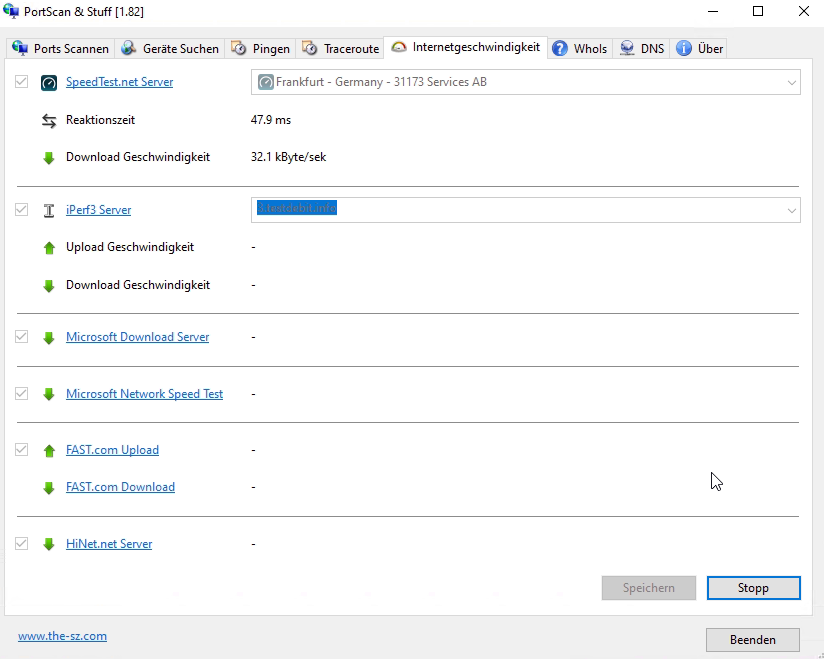Click the SpeedTest.net gauge icon
The image size is (824, 659).
pos(49,82)
